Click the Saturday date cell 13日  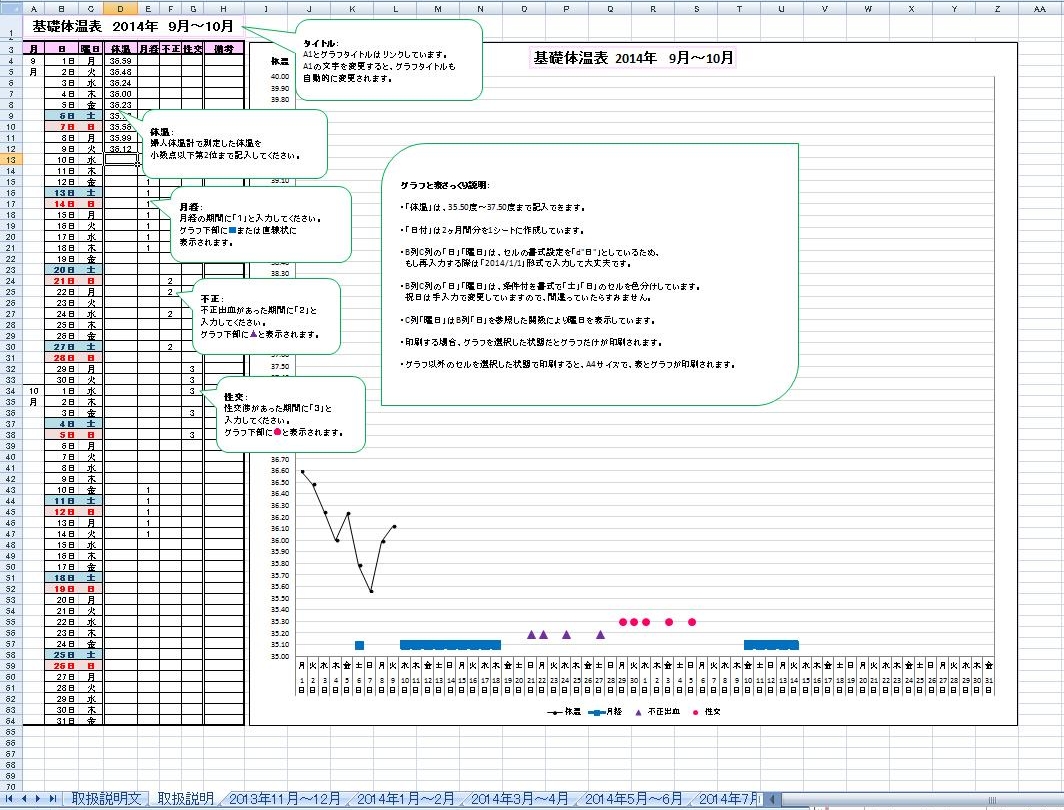click(62, 193)
